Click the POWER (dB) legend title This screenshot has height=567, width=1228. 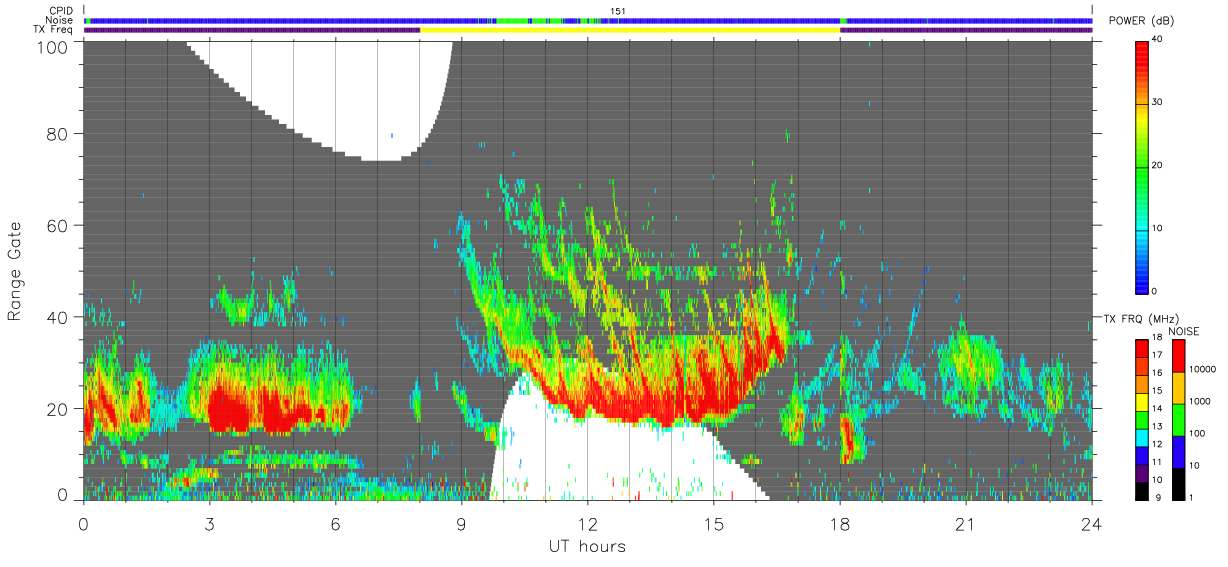point(1142,21)
